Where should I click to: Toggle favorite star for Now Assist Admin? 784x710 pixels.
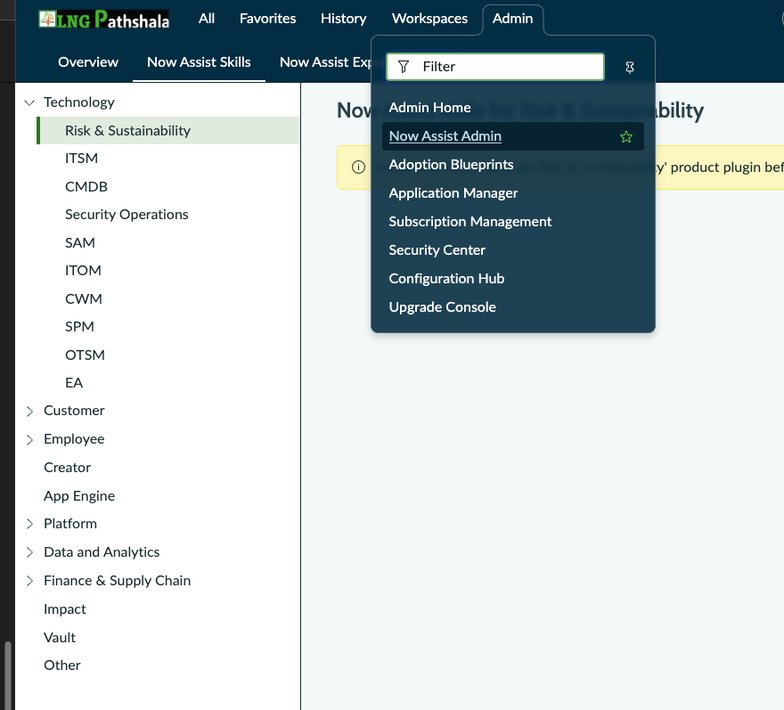(626, 136)
